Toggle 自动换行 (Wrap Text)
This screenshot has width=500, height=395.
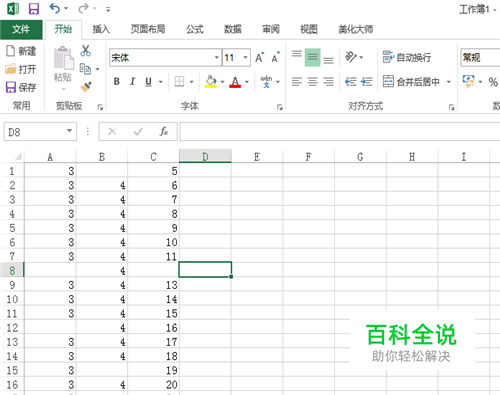407,57
